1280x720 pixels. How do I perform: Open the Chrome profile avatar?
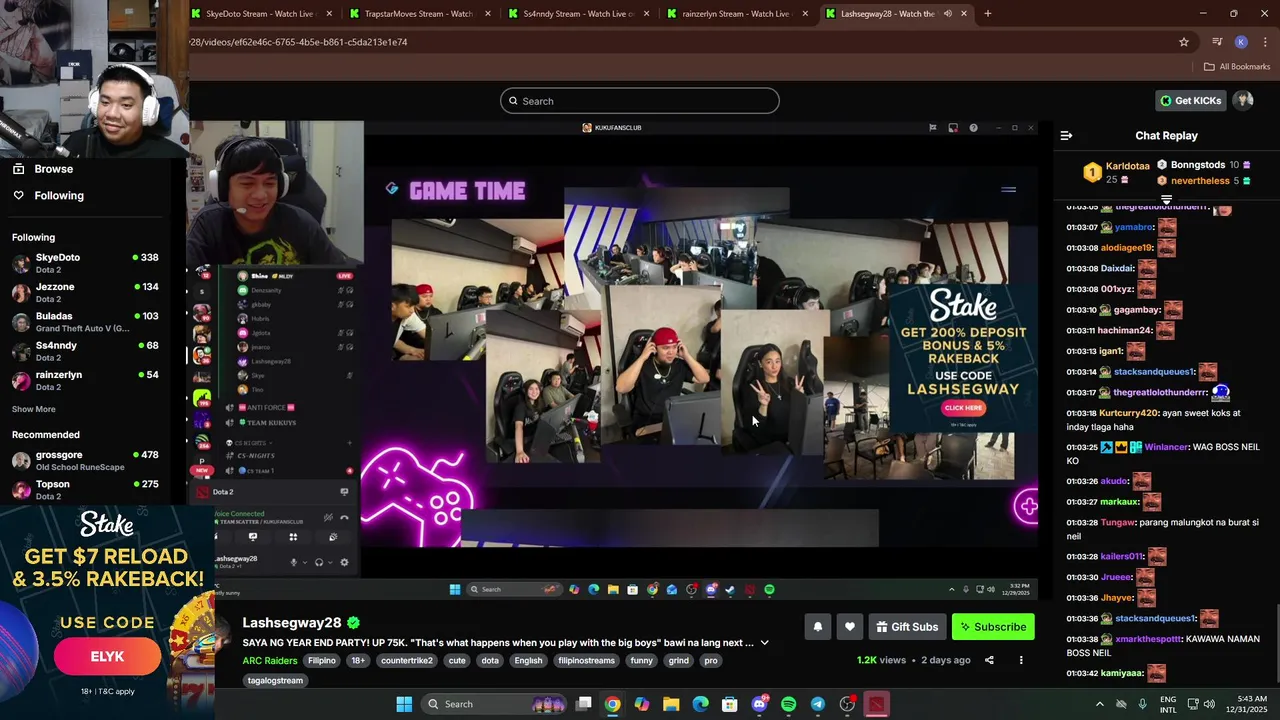click(1241, 42)
